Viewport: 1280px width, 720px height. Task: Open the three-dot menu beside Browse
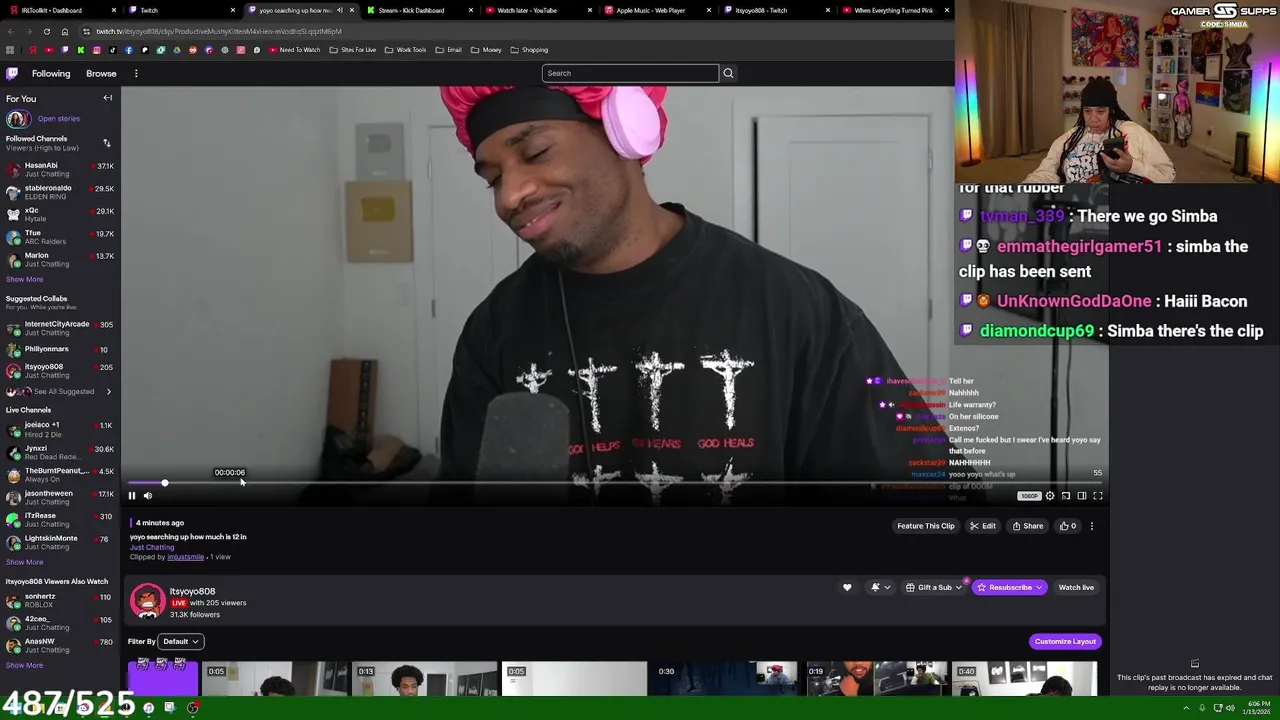136,73
